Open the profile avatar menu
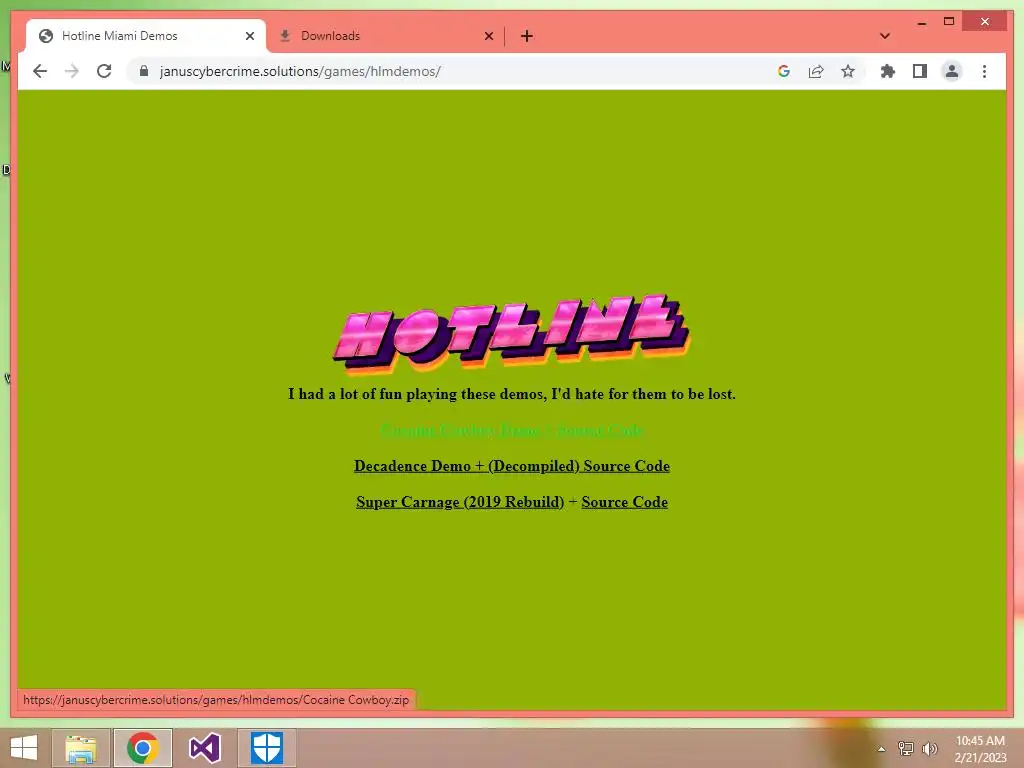1024x768 pixels. click(952, 71)
